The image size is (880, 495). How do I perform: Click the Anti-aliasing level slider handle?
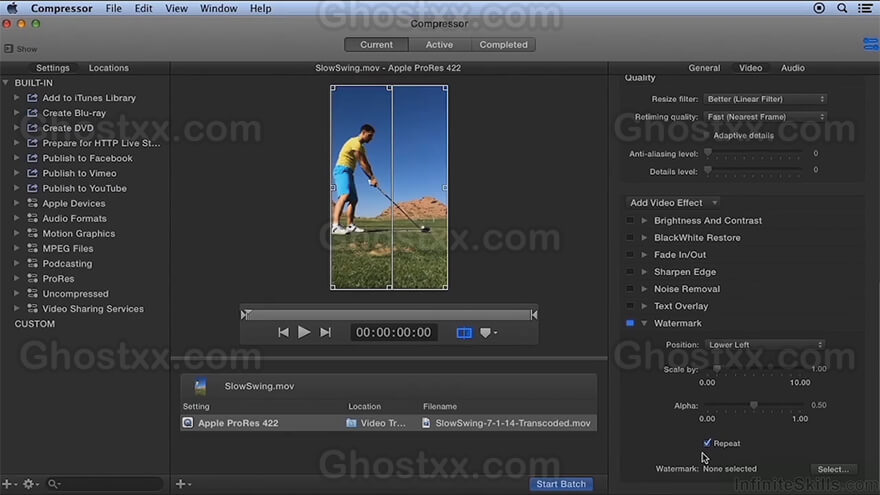point(708,153)
